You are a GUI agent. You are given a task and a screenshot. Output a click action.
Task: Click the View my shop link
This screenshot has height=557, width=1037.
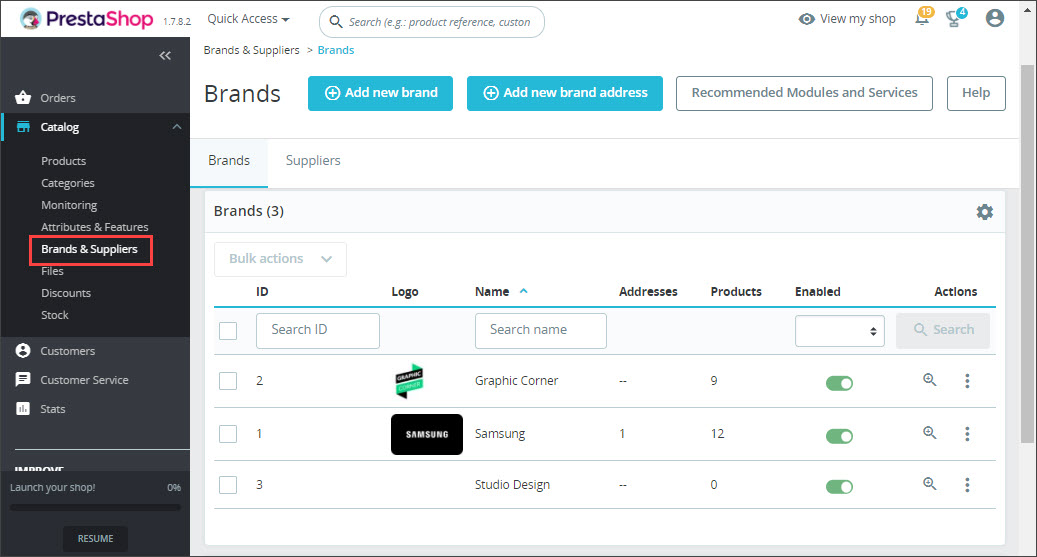pyautogui.click(x=857, y=19)
